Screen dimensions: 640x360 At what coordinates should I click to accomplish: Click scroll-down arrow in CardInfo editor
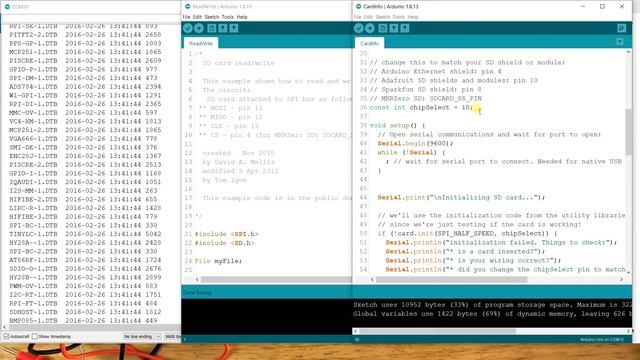pyautogui.click(x=628, y=271)
